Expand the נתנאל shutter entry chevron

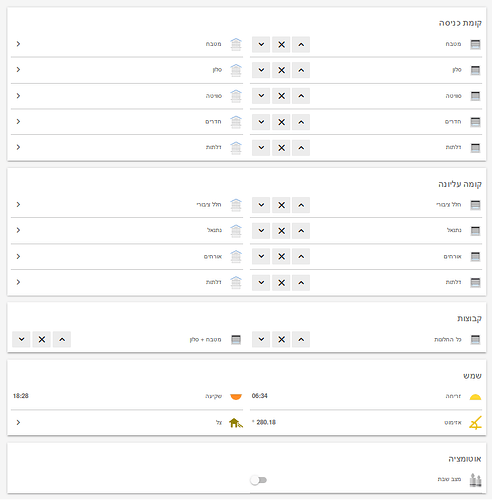coord(18,230)
